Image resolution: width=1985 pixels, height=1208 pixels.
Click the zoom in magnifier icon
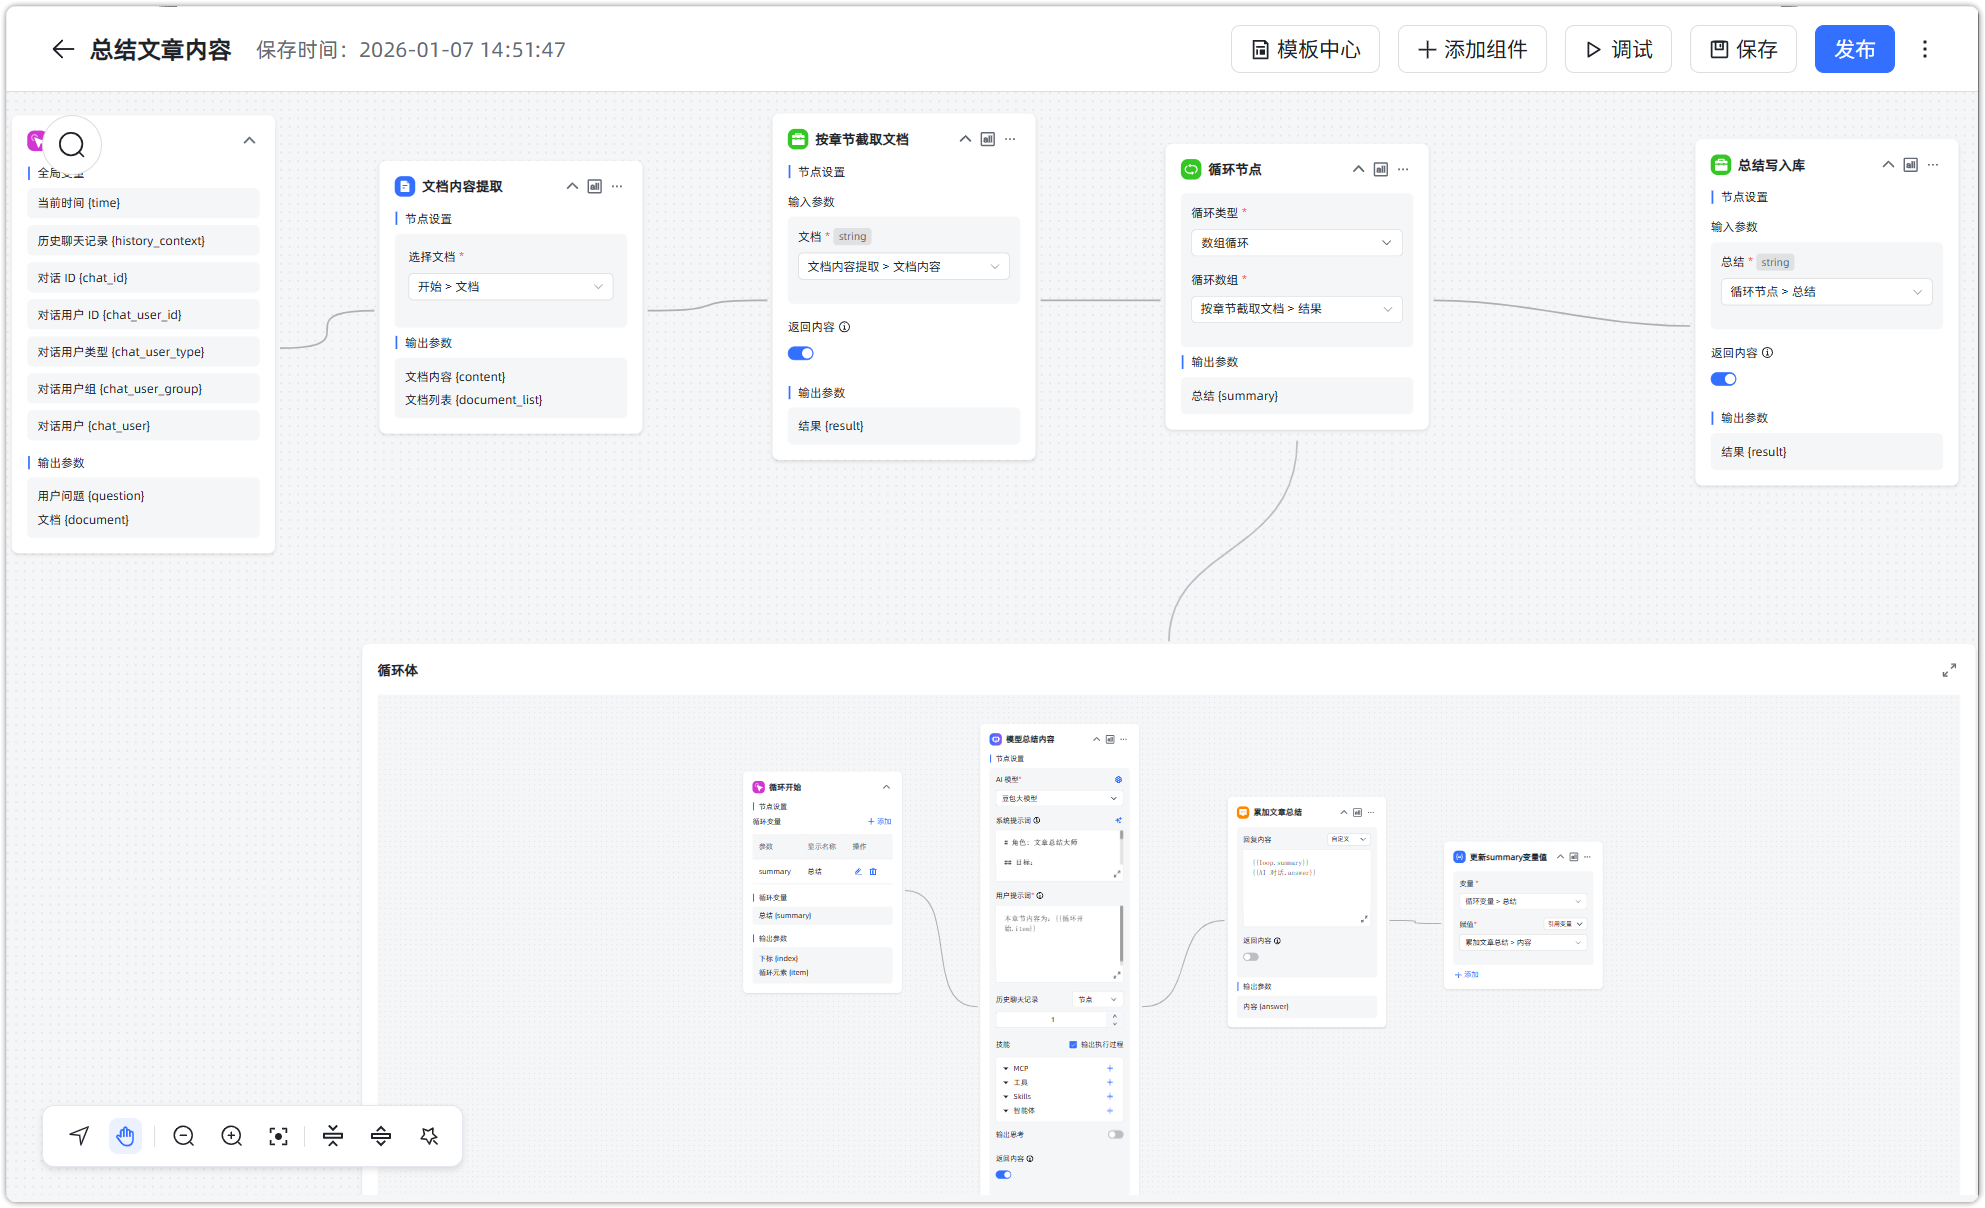pos(231,1136)
